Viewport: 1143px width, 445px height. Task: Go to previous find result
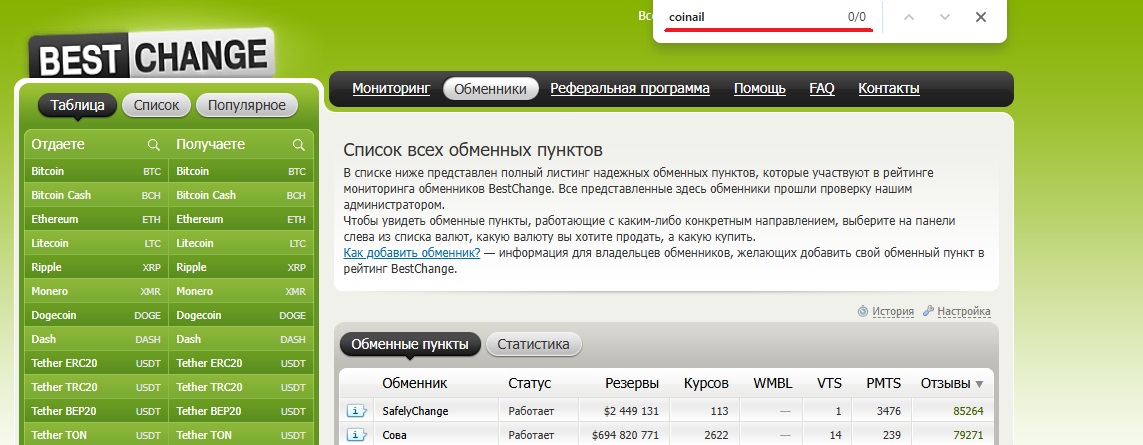tap(908, 17)
